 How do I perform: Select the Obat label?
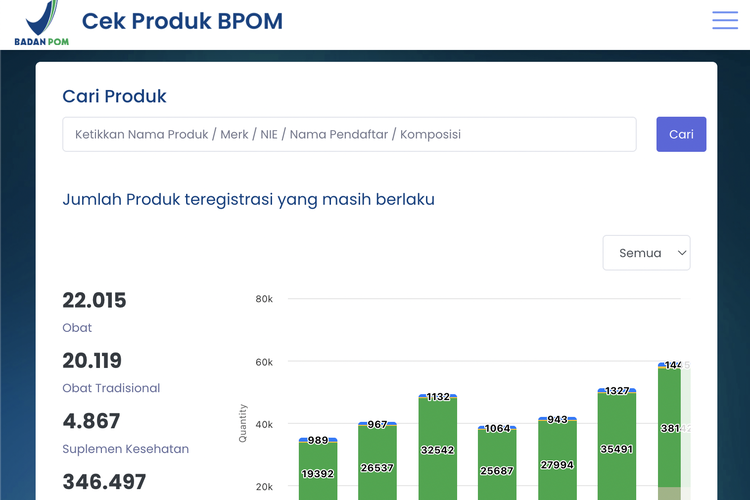[77, 328]
